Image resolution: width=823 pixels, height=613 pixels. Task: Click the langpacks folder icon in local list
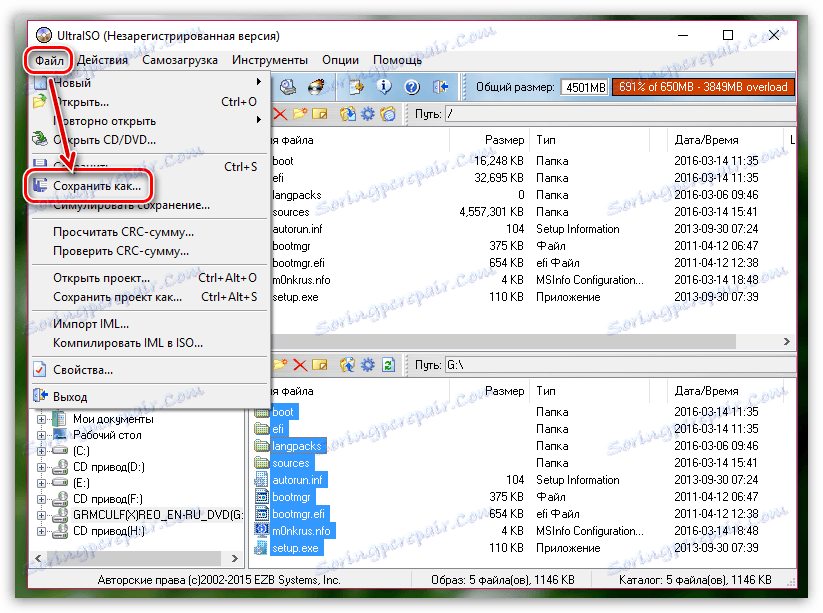261,446
